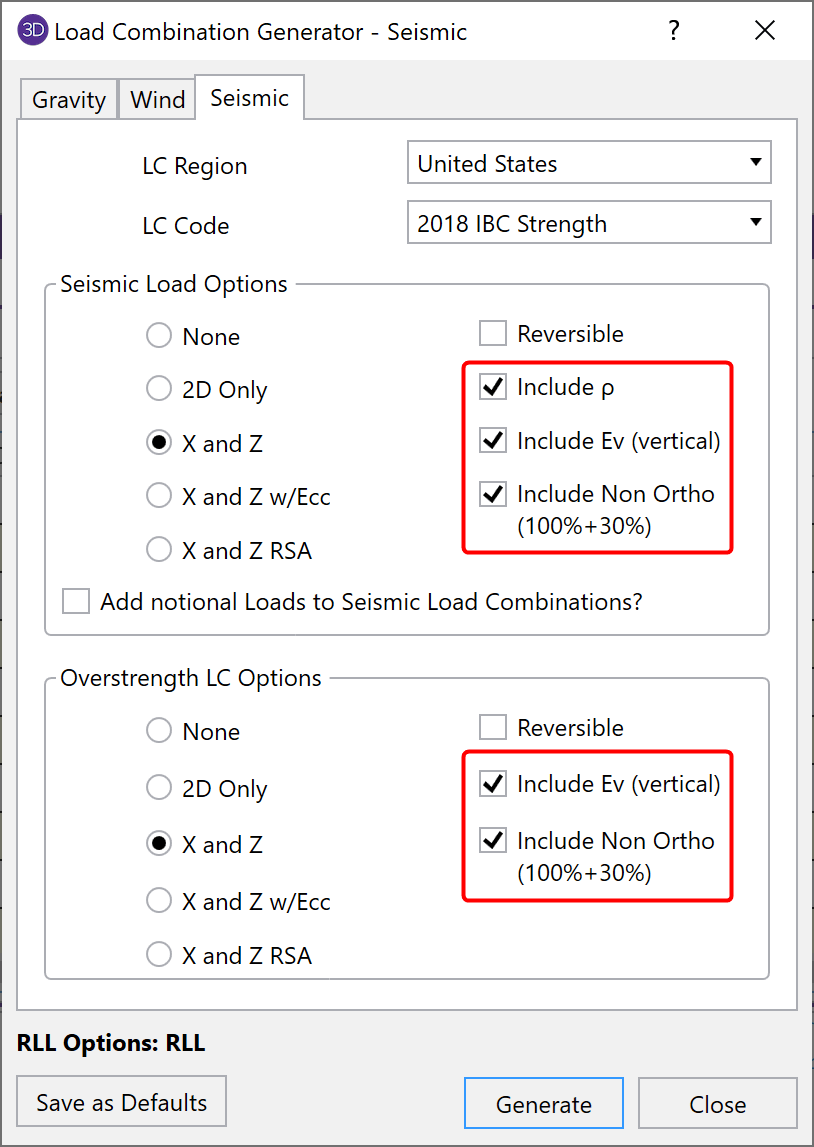This screenshot has height=1147, width=814.
Task: Click the Generate button
Action: tap(543, 1104)
